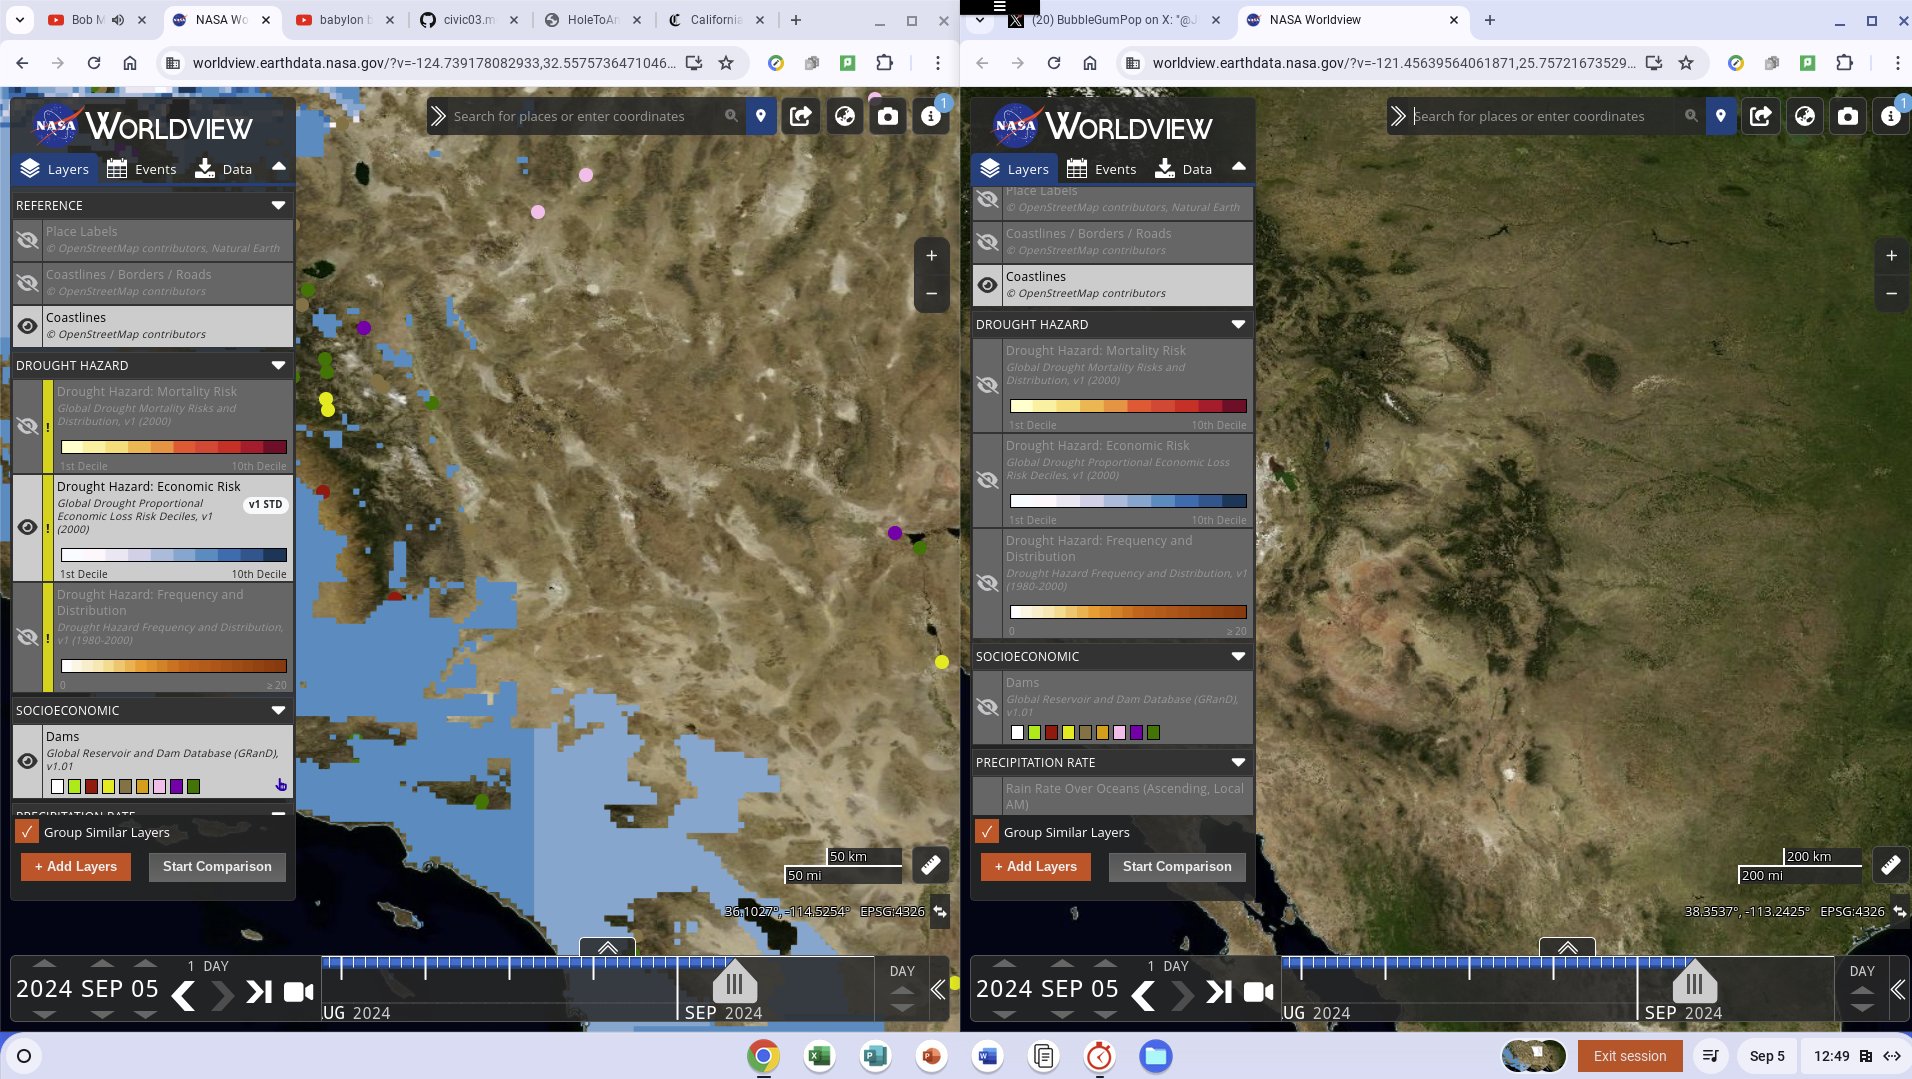Click animation video camera icon in left timeline
The image size is (1912, 1079).
[298, 992]
